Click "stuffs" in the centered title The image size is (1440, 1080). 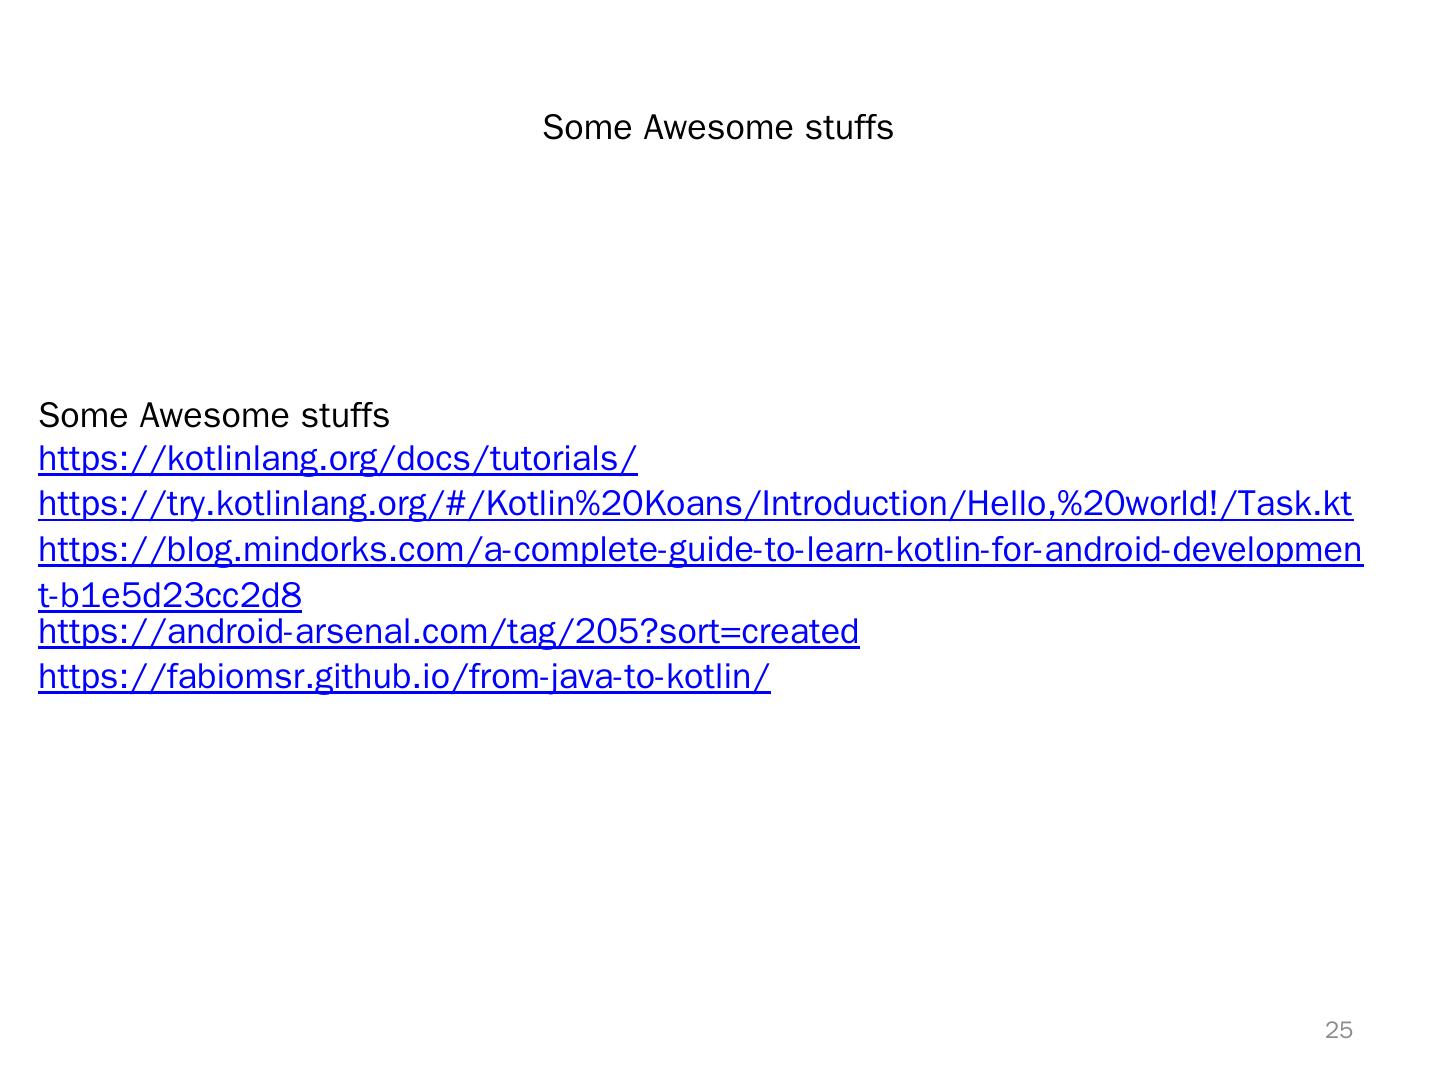pyautogui.click(x=848, y=128)
